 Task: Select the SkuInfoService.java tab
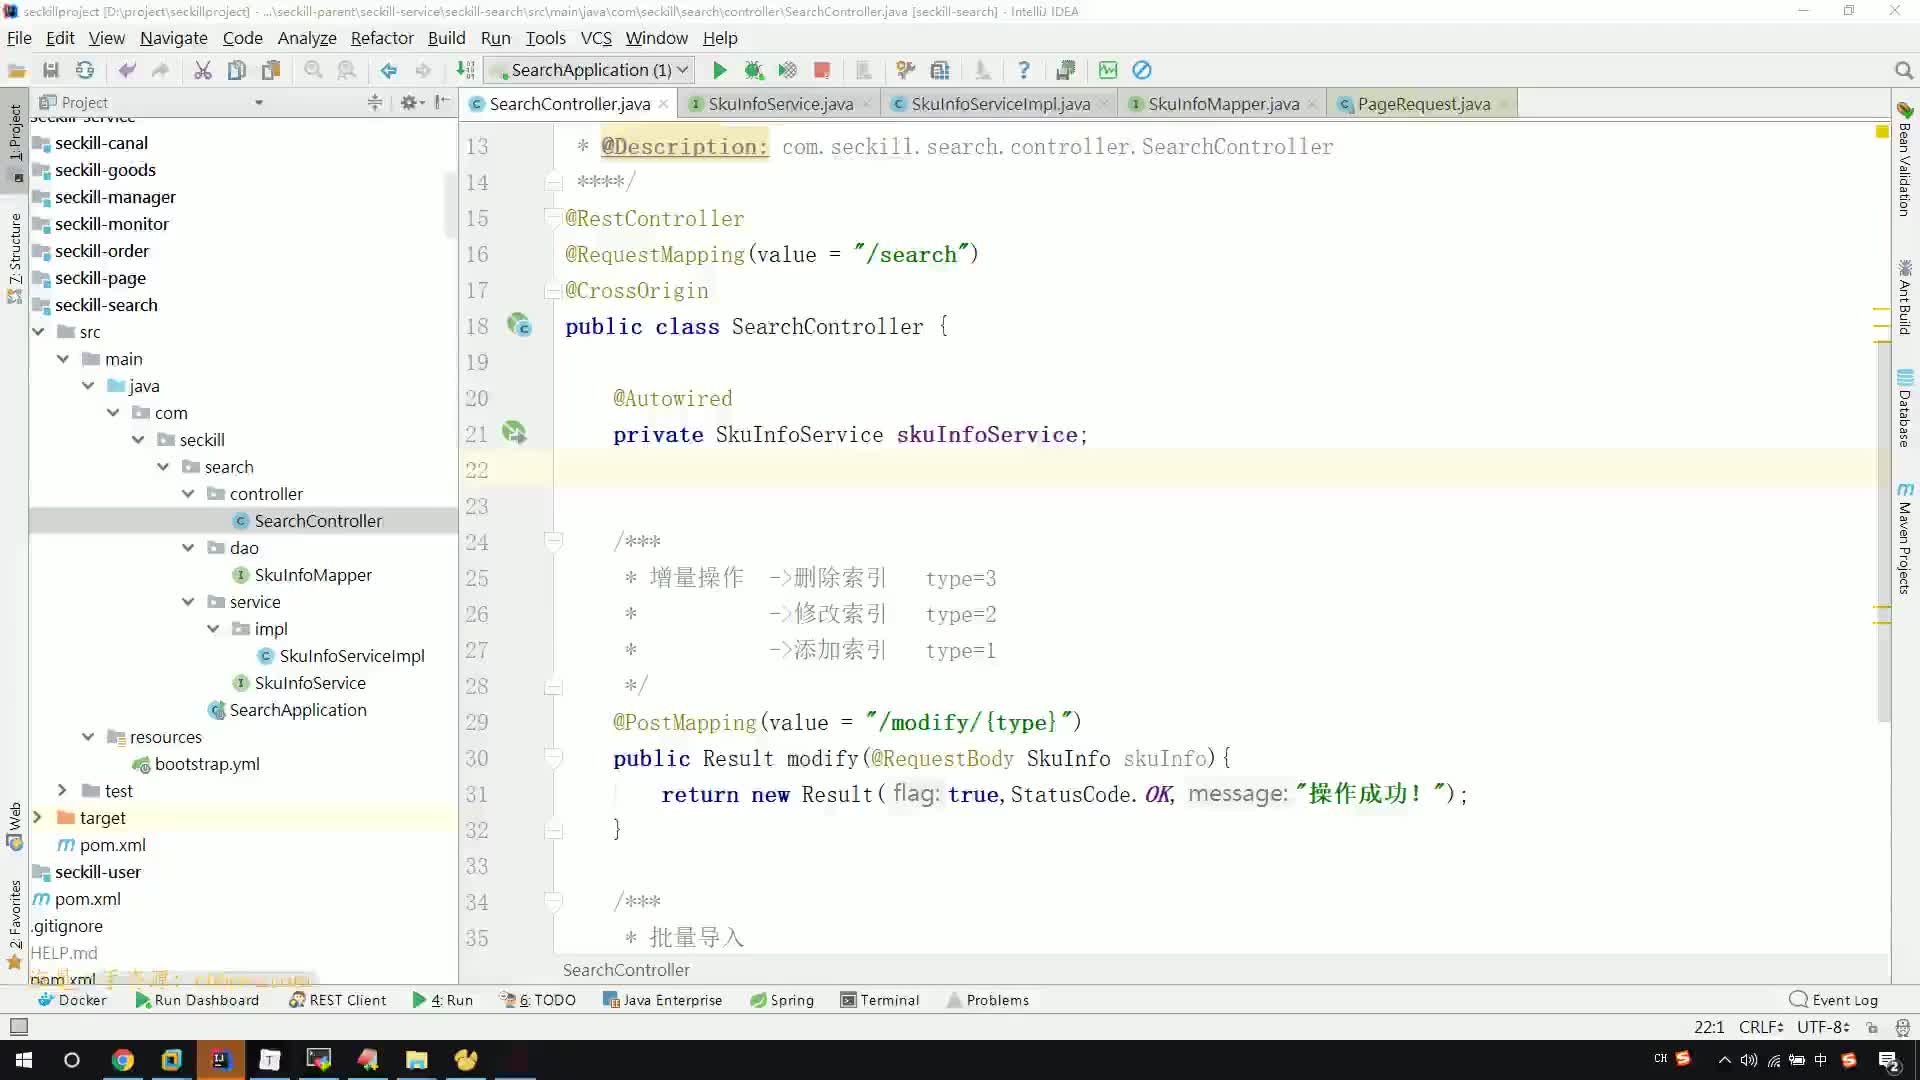click(x=781, y=103)
